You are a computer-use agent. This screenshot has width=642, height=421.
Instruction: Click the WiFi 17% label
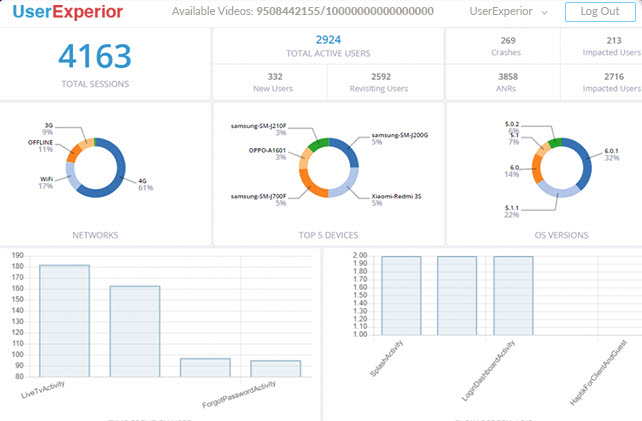(46, 183)
